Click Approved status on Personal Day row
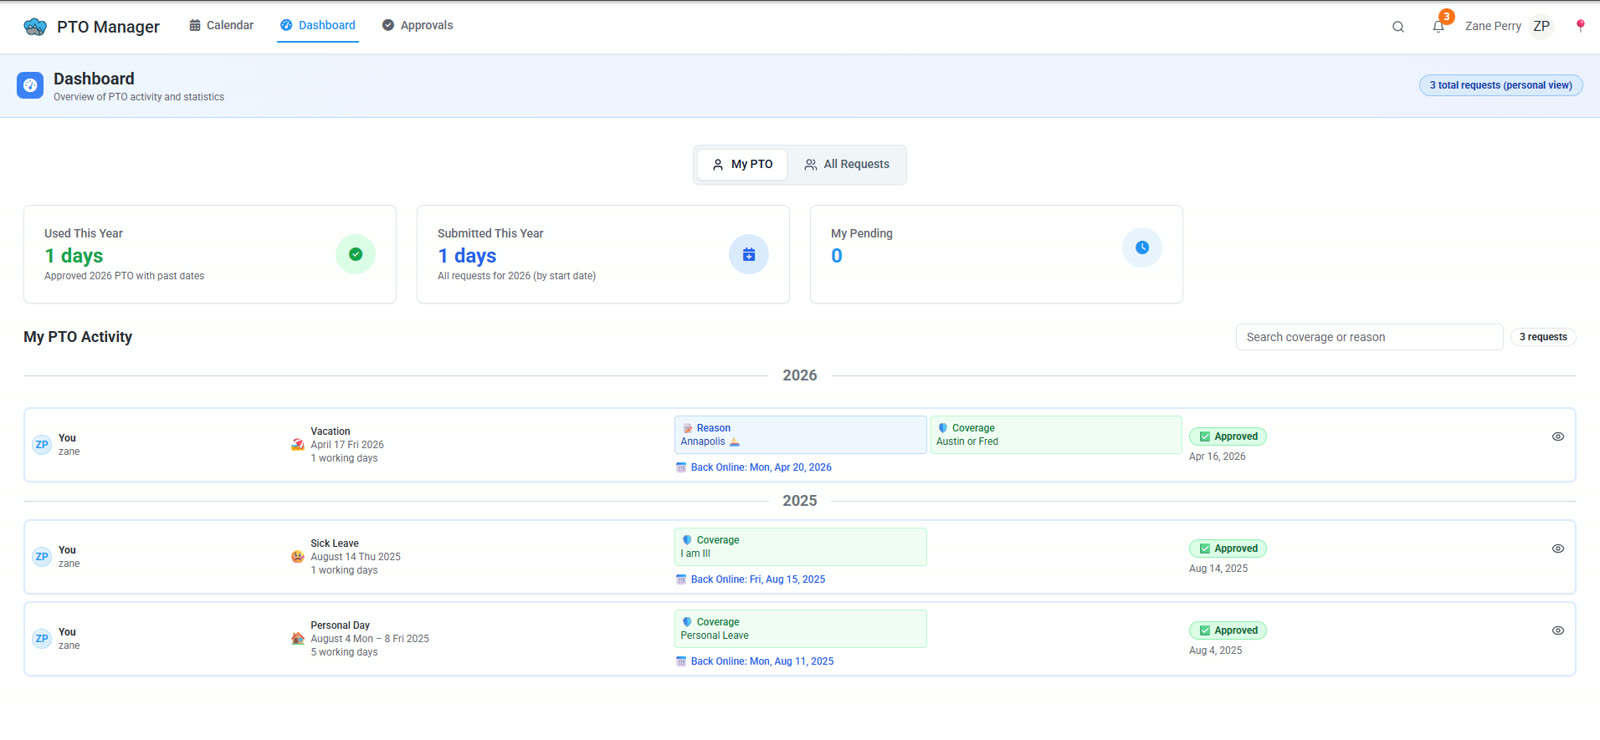The height and width of the screenshot is (740, 1600). pyautogui.click(x=1228, y=631)
